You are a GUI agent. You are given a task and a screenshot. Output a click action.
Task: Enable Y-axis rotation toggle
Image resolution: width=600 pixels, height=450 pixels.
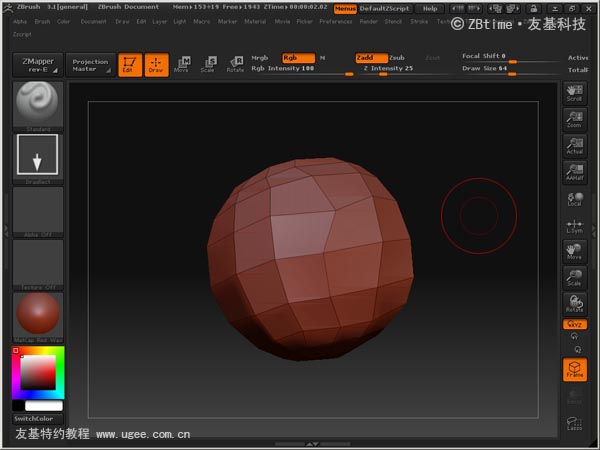pos(574,336)
